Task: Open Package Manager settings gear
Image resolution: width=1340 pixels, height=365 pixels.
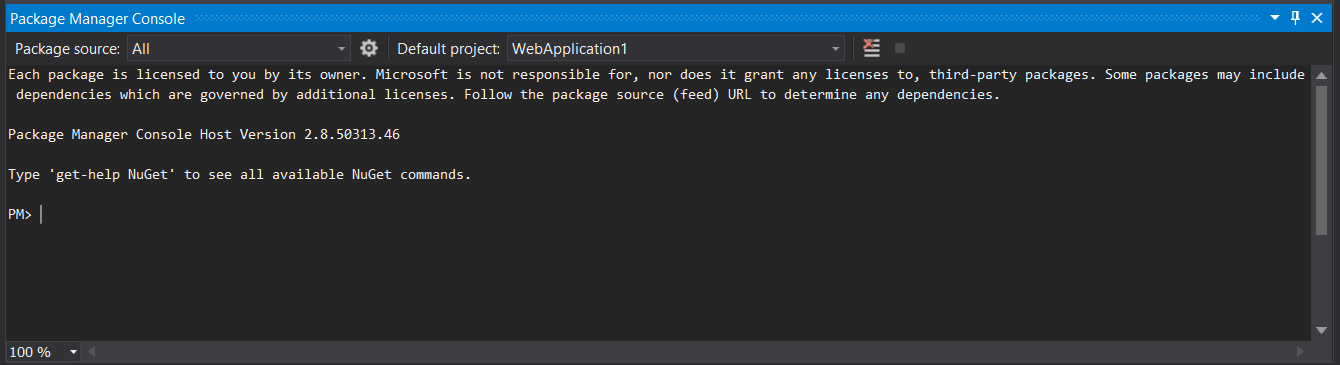Action: coord(369,48)
